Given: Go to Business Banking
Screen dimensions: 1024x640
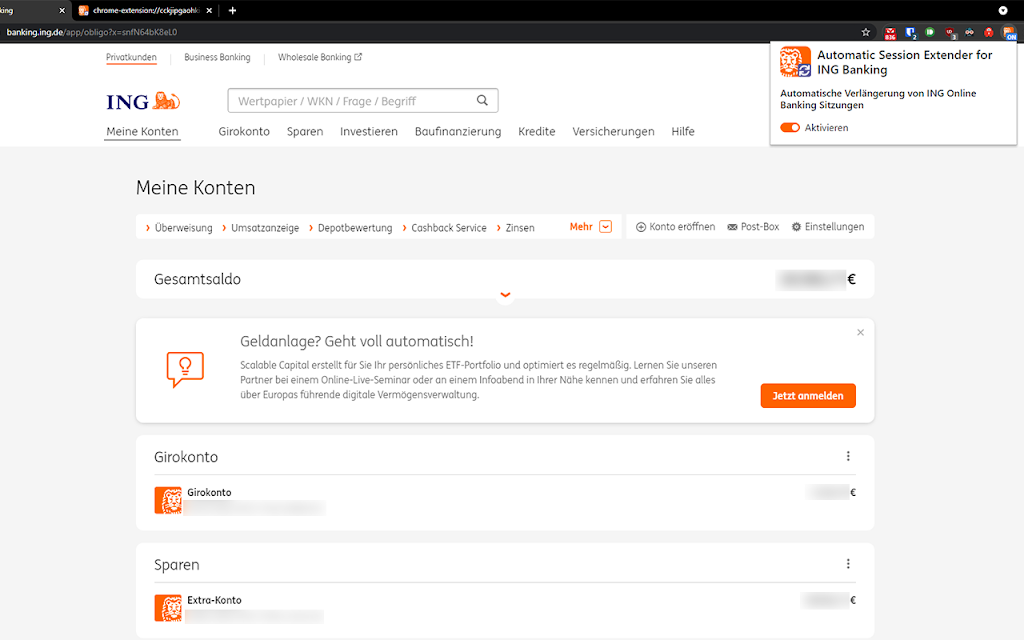Looking at the screenshot, I should (217, 57).
